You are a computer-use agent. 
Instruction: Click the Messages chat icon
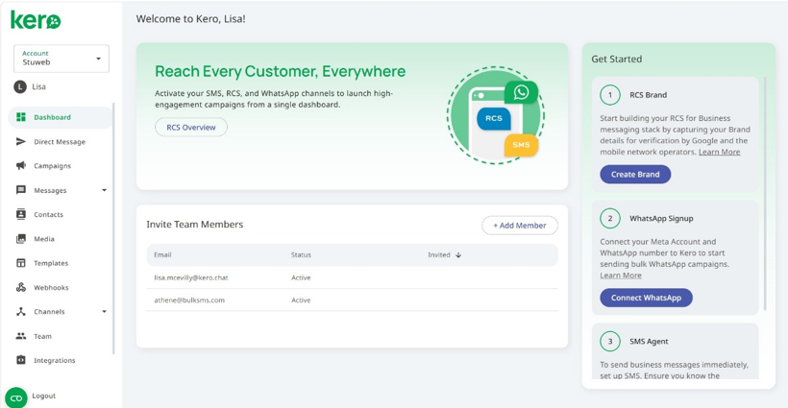(x=21, y=190)
